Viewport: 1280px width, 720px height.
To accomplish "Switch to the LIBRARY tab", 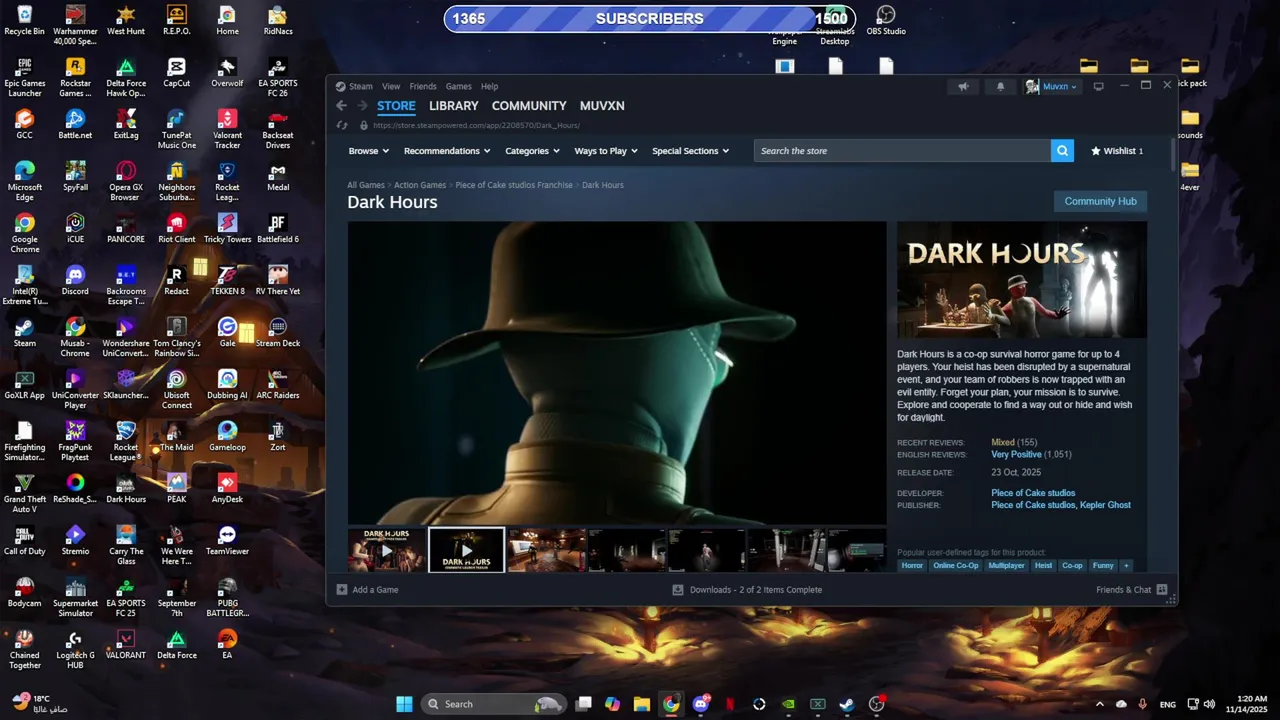I will tap(453, 106).
